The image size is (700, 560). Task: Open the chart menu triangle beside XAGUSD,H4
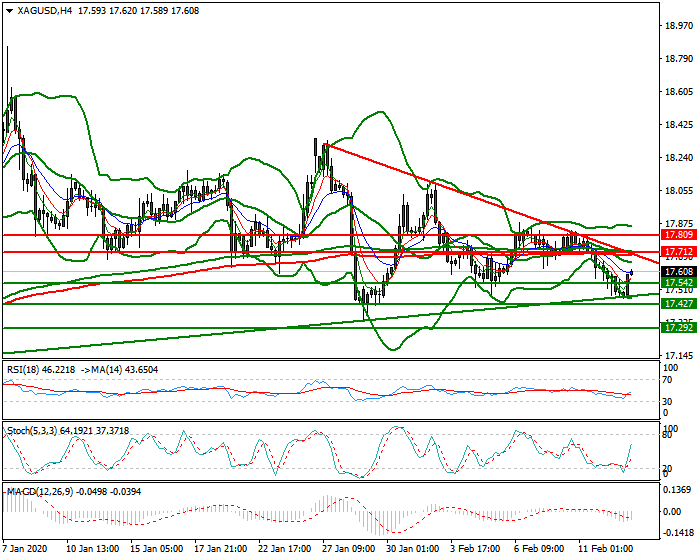click(10, 11)
